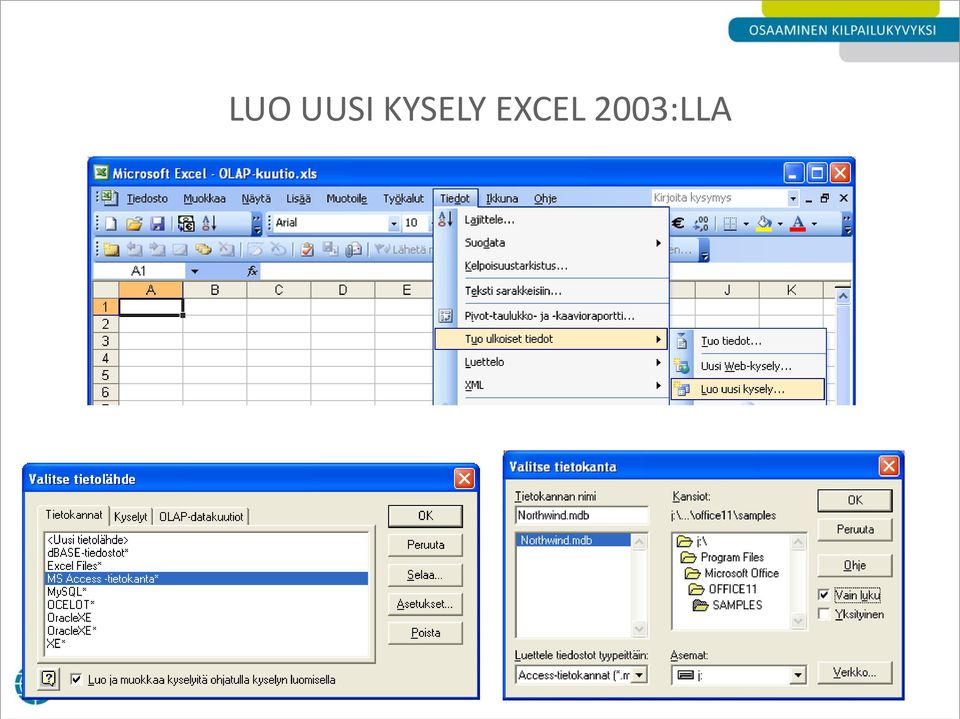Open the font name Arial dropdown arrow
The height and width of the screenshot is (719, 960).
(394, 224)
